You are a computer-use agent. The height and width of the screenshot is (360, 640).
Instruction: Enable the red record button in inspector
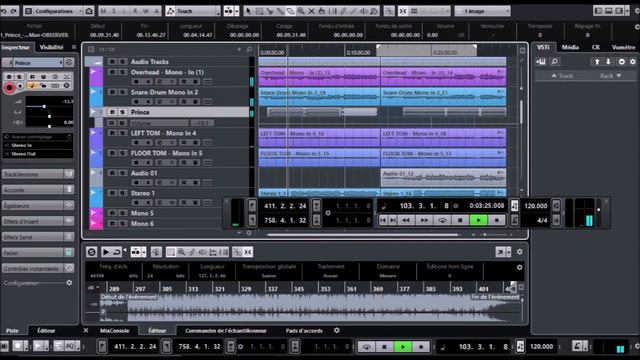pos(9,87)
